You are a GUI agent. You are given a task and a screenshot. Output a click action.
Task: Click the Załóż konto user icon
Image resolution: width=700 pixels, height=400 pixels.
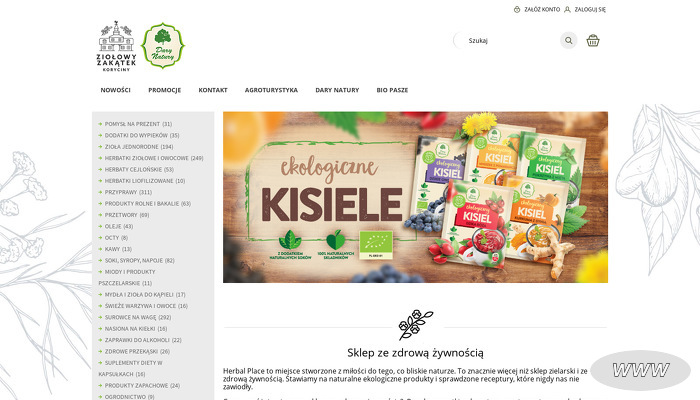[517, 9]
